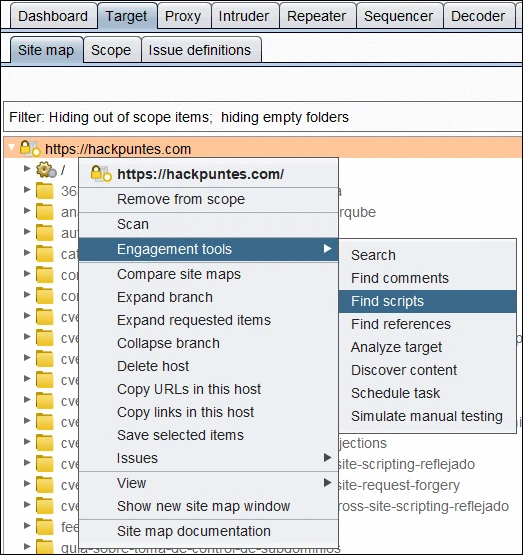
Task: Click lock icon in context menu header
Action: [101, 174]
